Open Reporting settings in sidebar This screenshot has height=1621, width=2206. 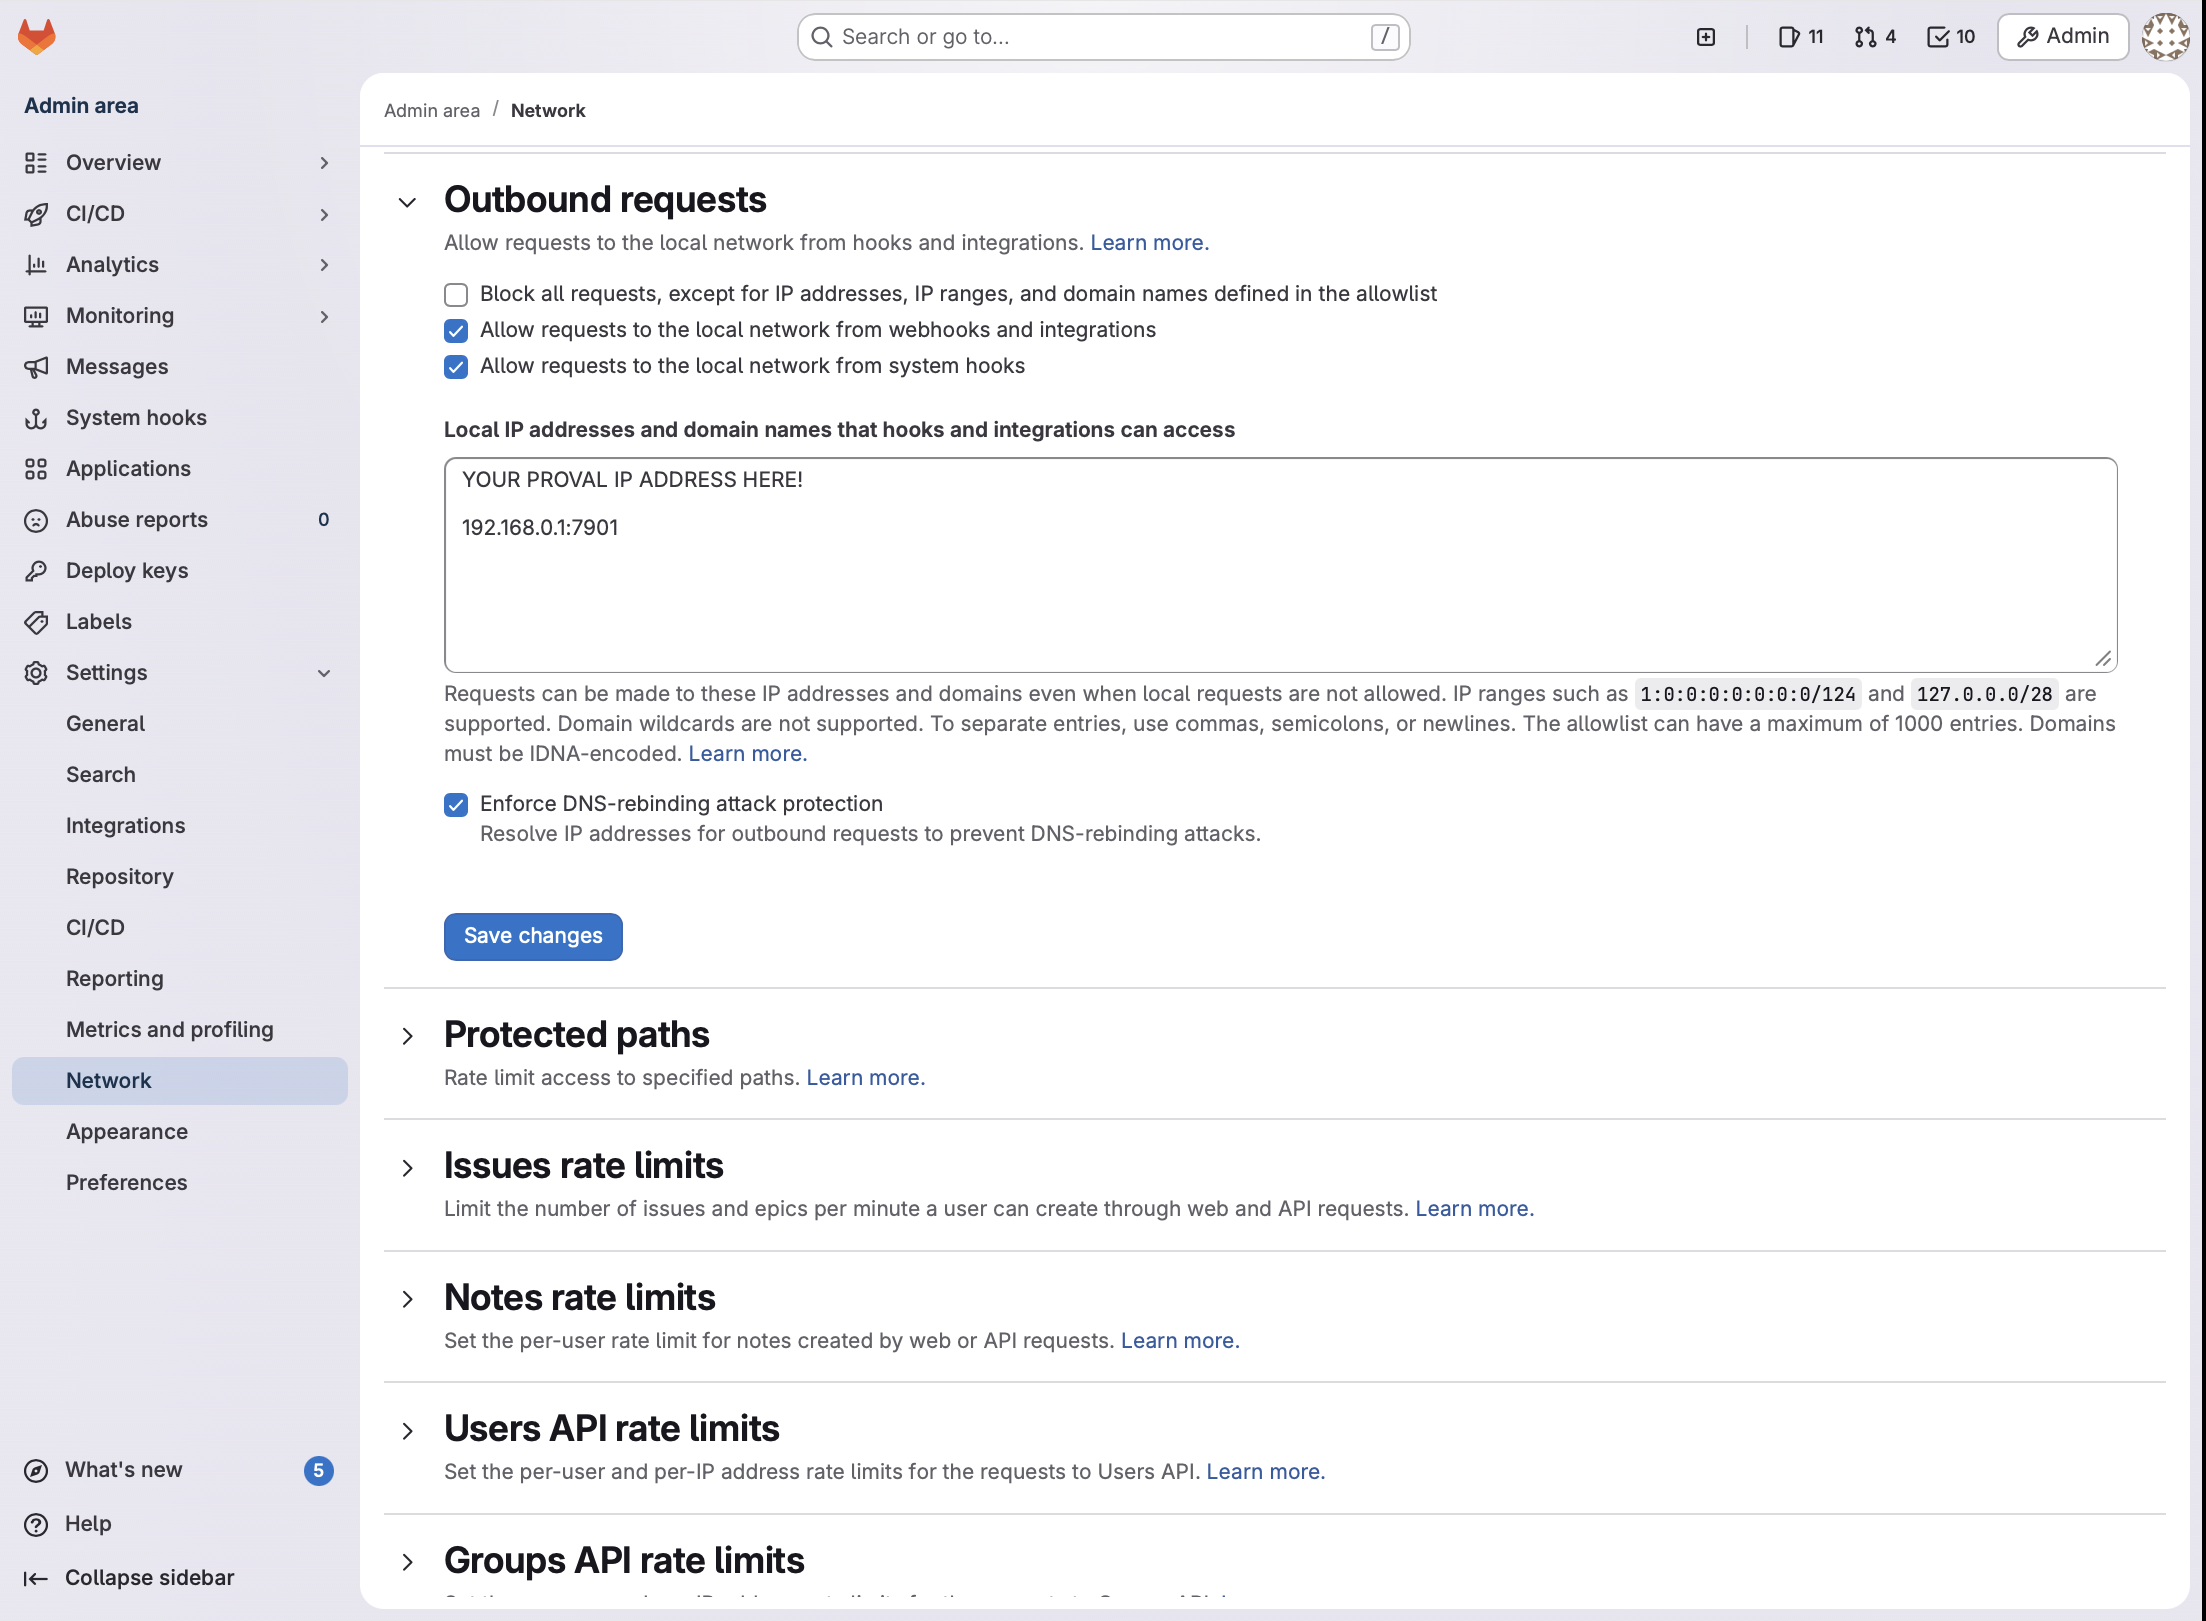[x=180, y=979]
